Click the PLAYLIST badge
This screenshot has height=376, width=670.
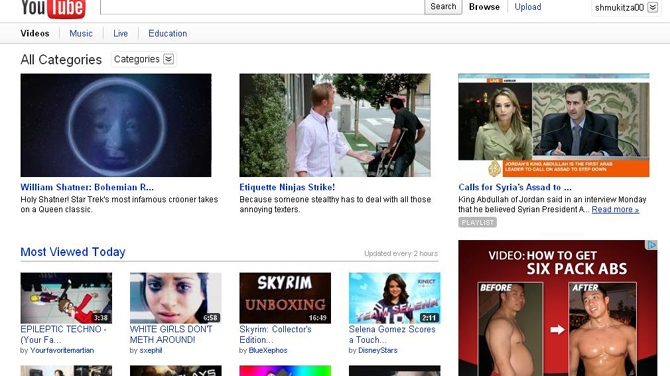tap(478, 222)
